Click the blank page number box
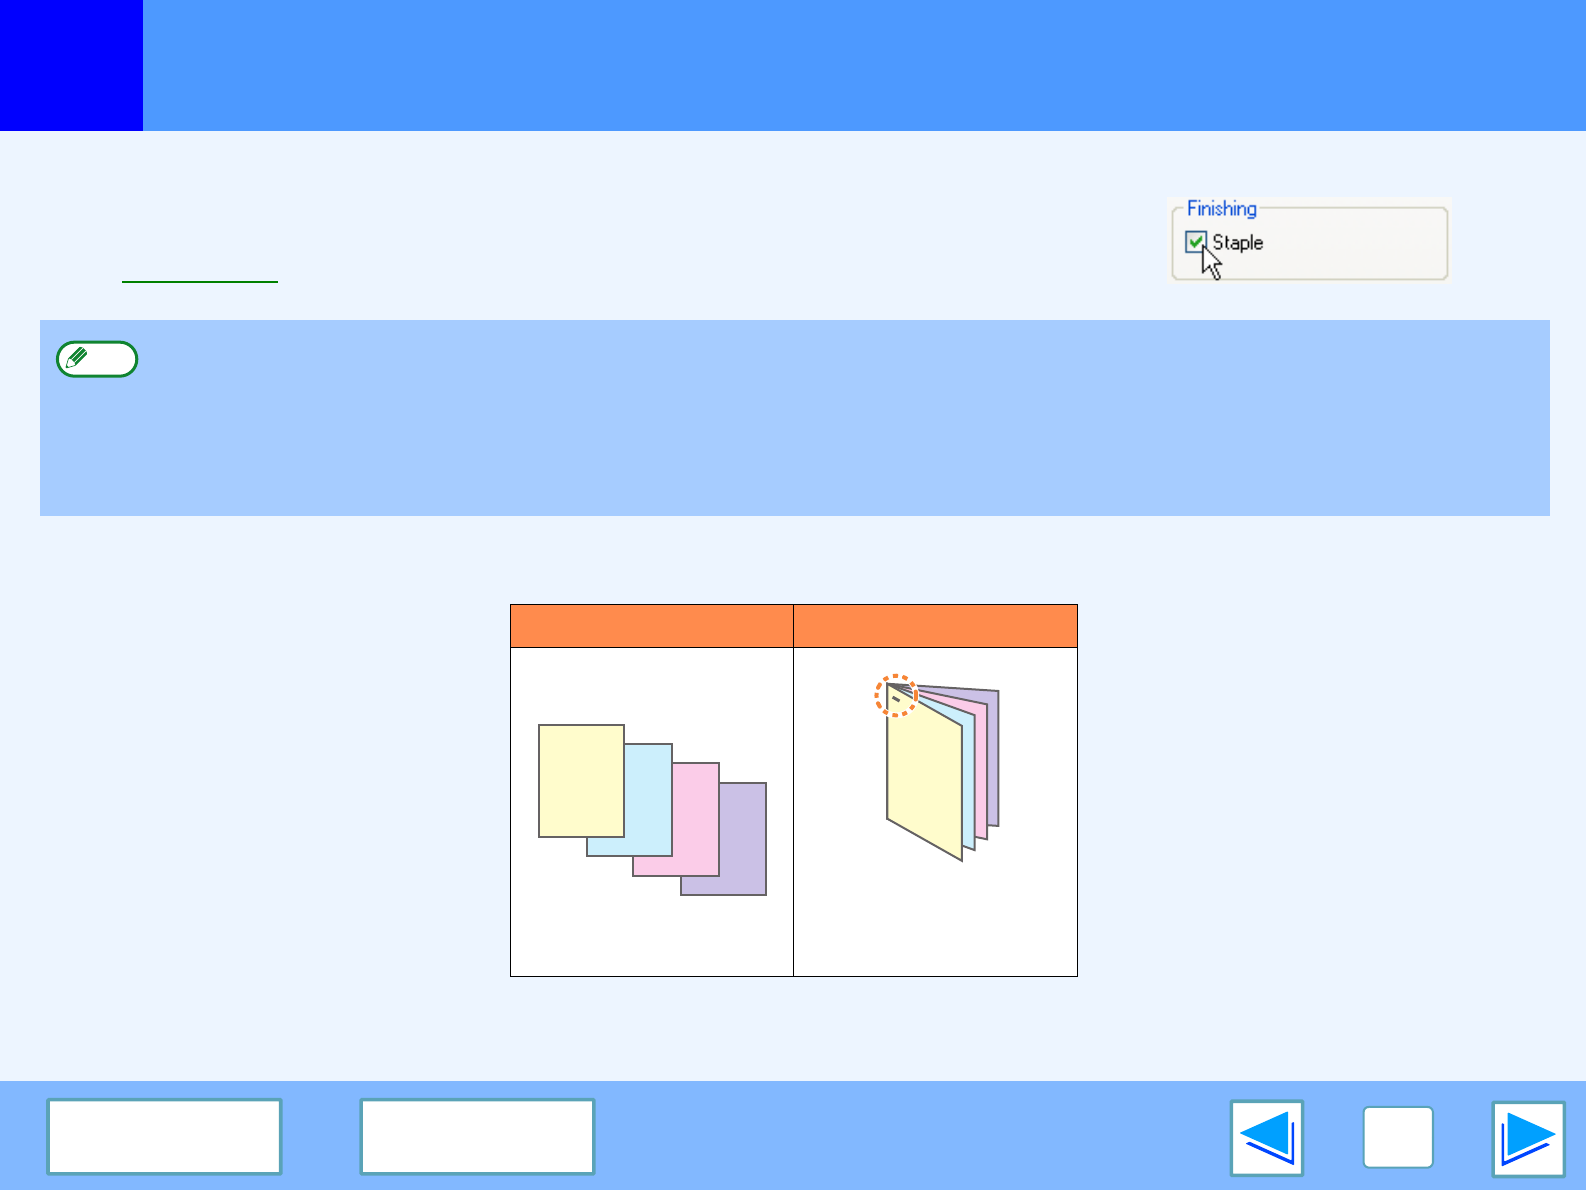 (x=1397, y=1137)
